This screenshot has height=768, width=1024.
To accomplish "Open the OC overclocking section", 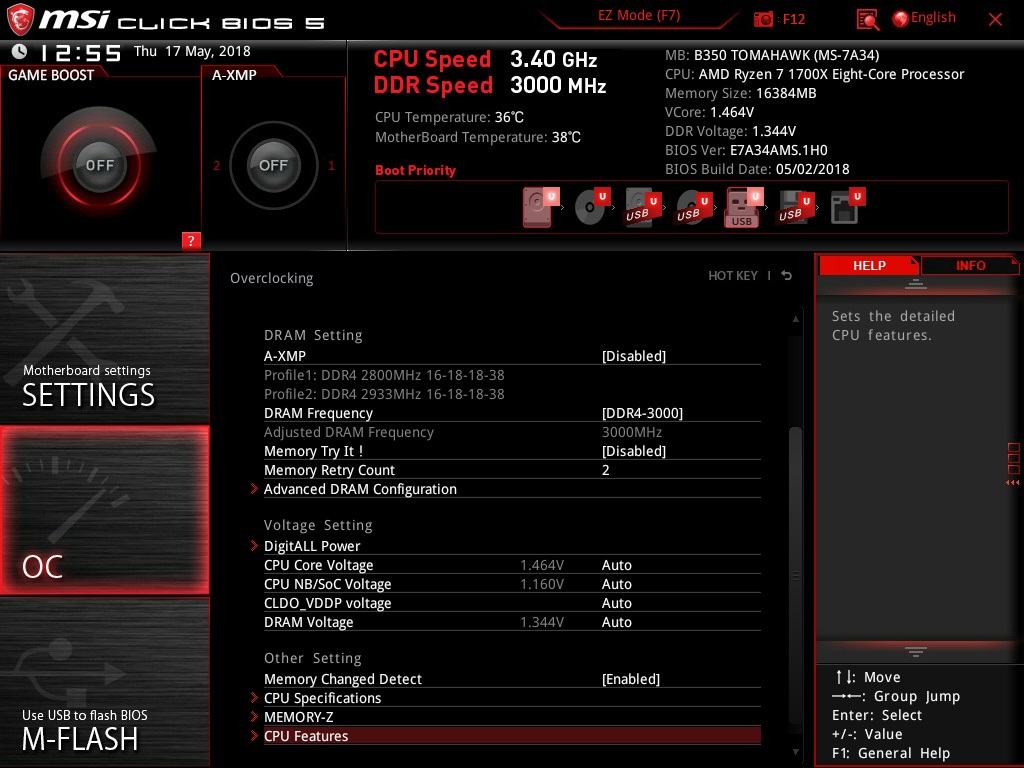I will point(104,510).
